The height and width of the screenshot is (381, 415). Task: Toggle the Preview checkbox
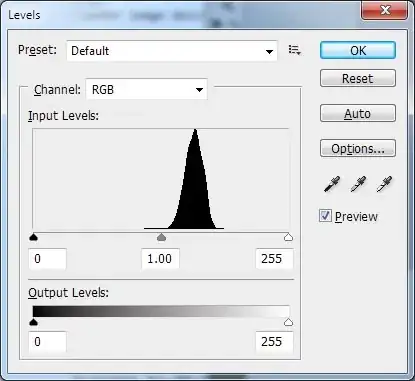click(x=325, y=216)
